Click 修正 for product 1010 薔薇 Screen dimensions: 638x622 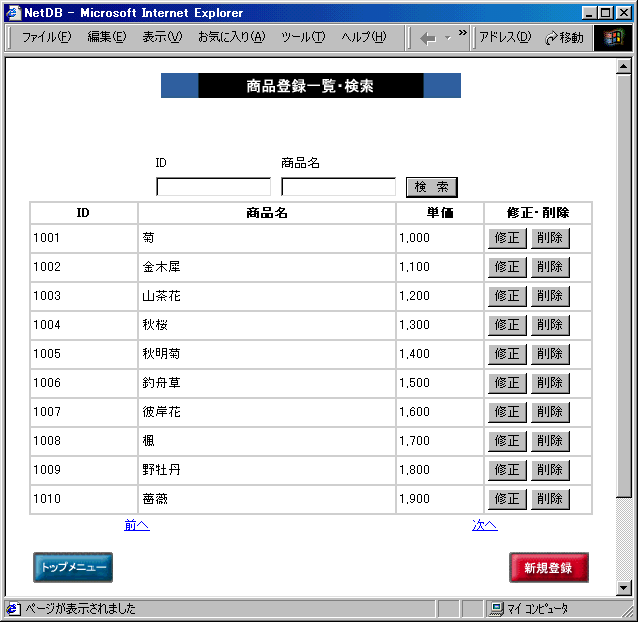tap(507, 499)
